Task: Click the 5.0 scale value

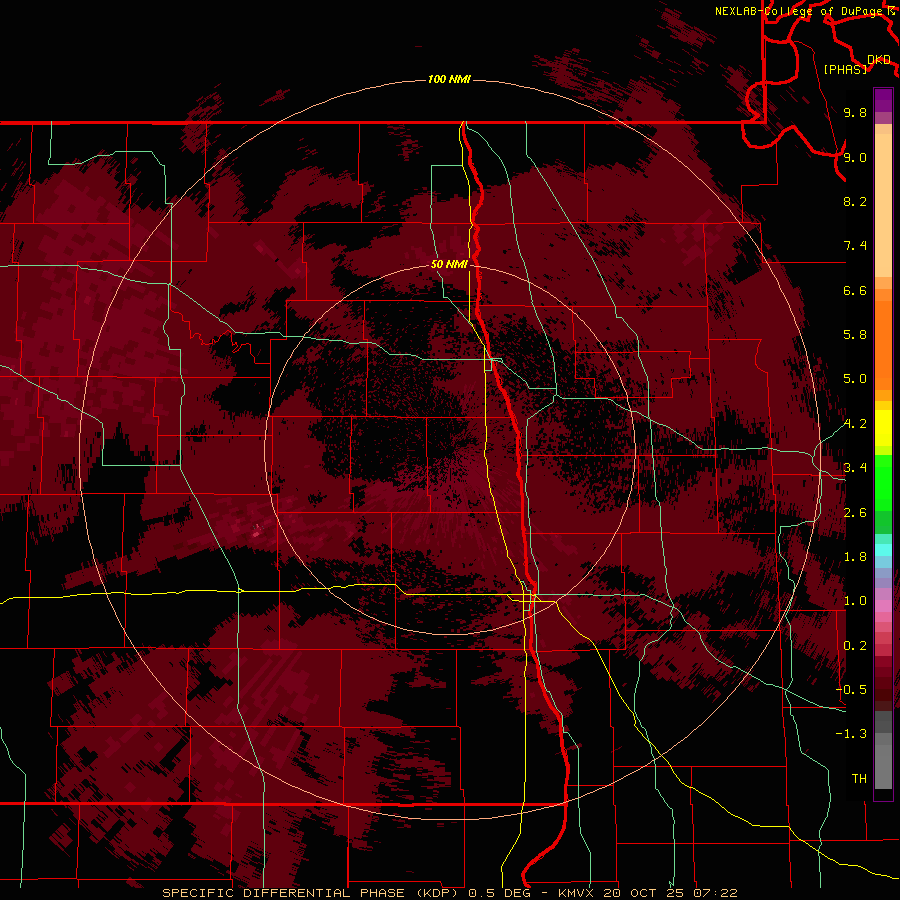Action: point(855,379)
